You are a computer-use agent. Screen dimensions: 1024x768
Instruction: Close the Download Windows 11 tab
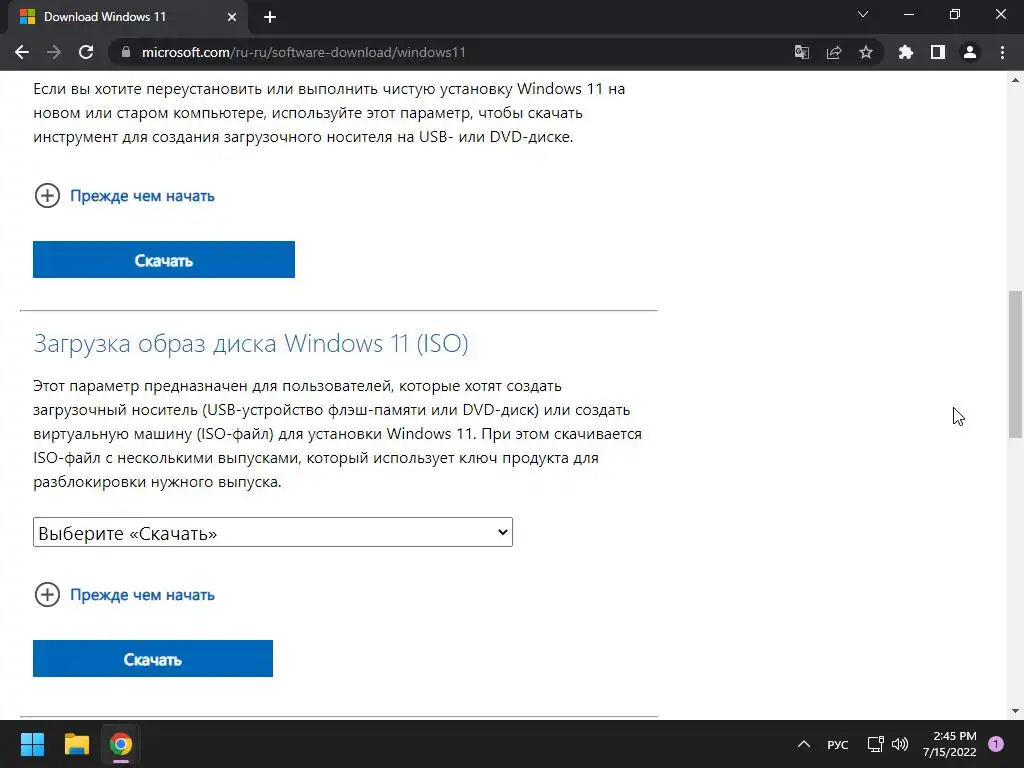click(232, 17)
